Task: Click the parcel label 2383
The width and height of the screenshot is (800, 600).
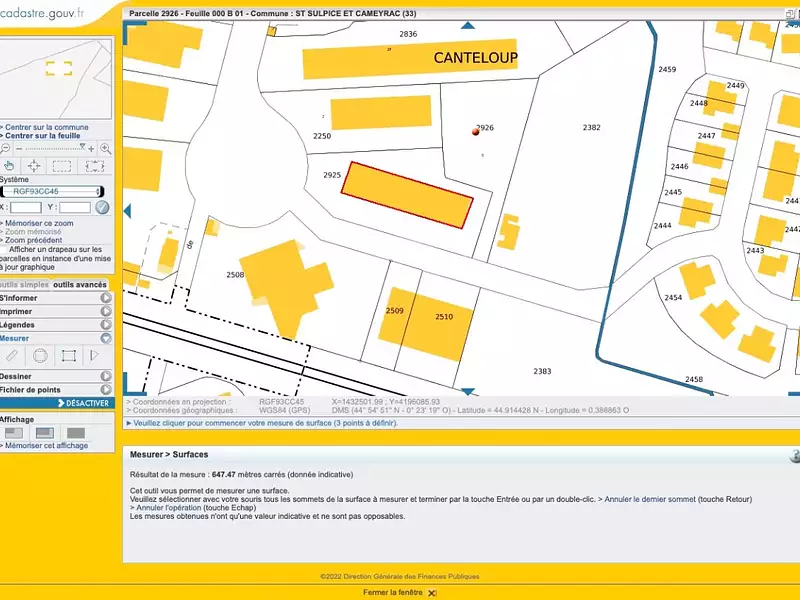Action: point(542,371)
